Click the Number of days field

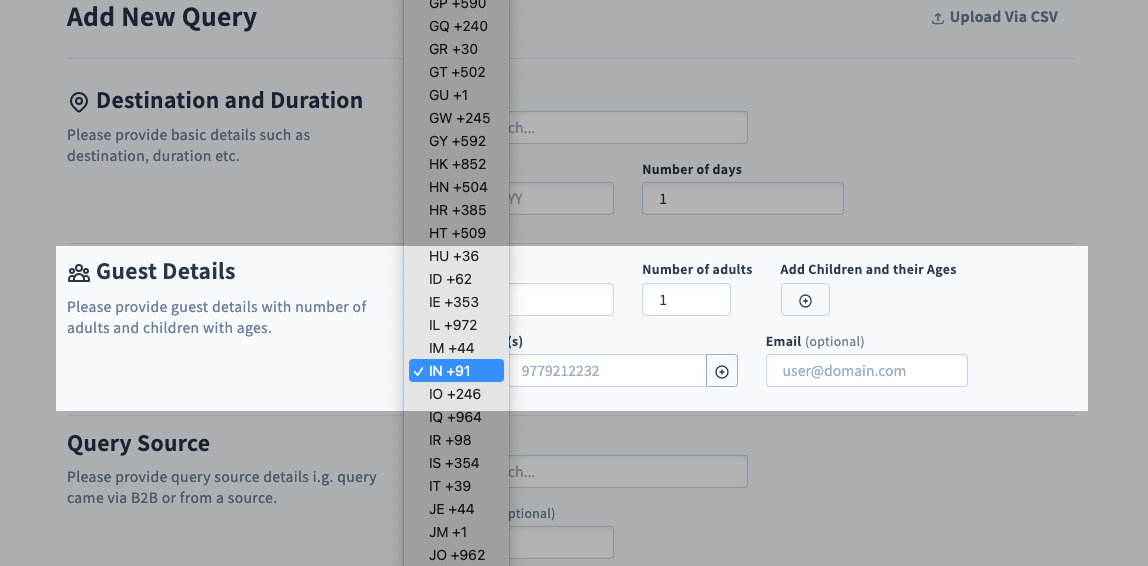[x=742, y=199]
